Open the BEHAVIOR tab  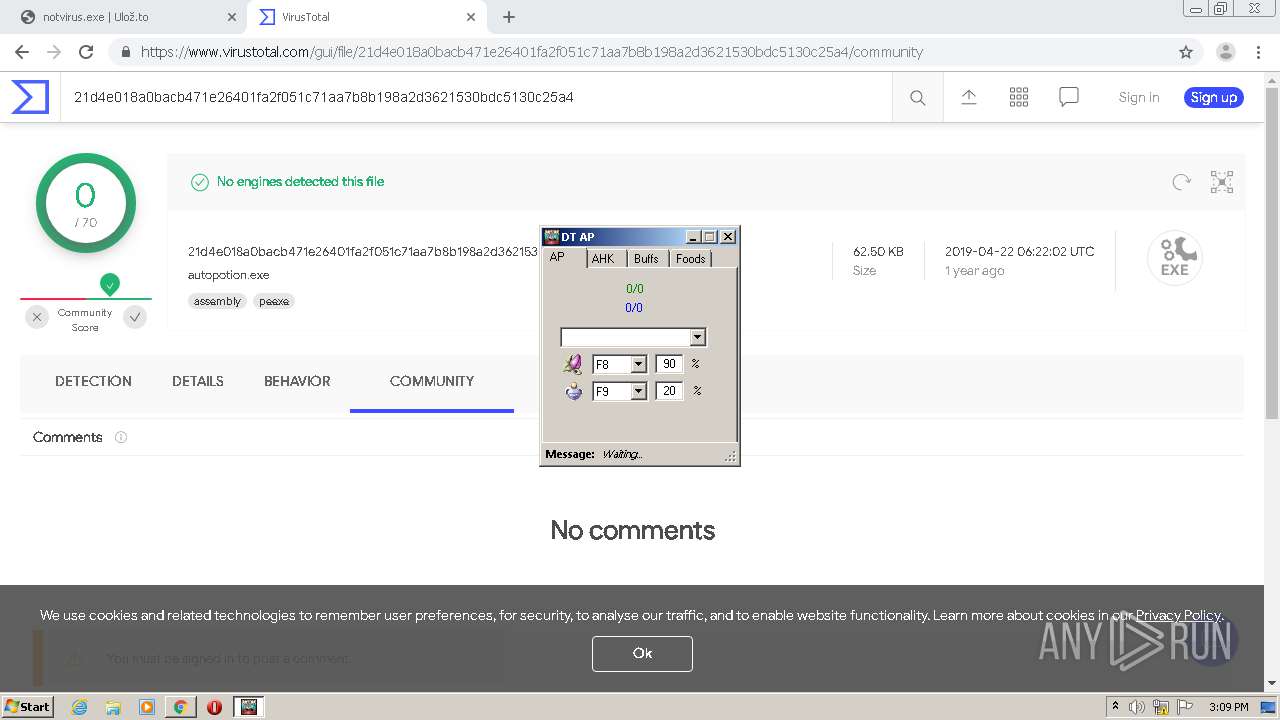pos(297,381)
